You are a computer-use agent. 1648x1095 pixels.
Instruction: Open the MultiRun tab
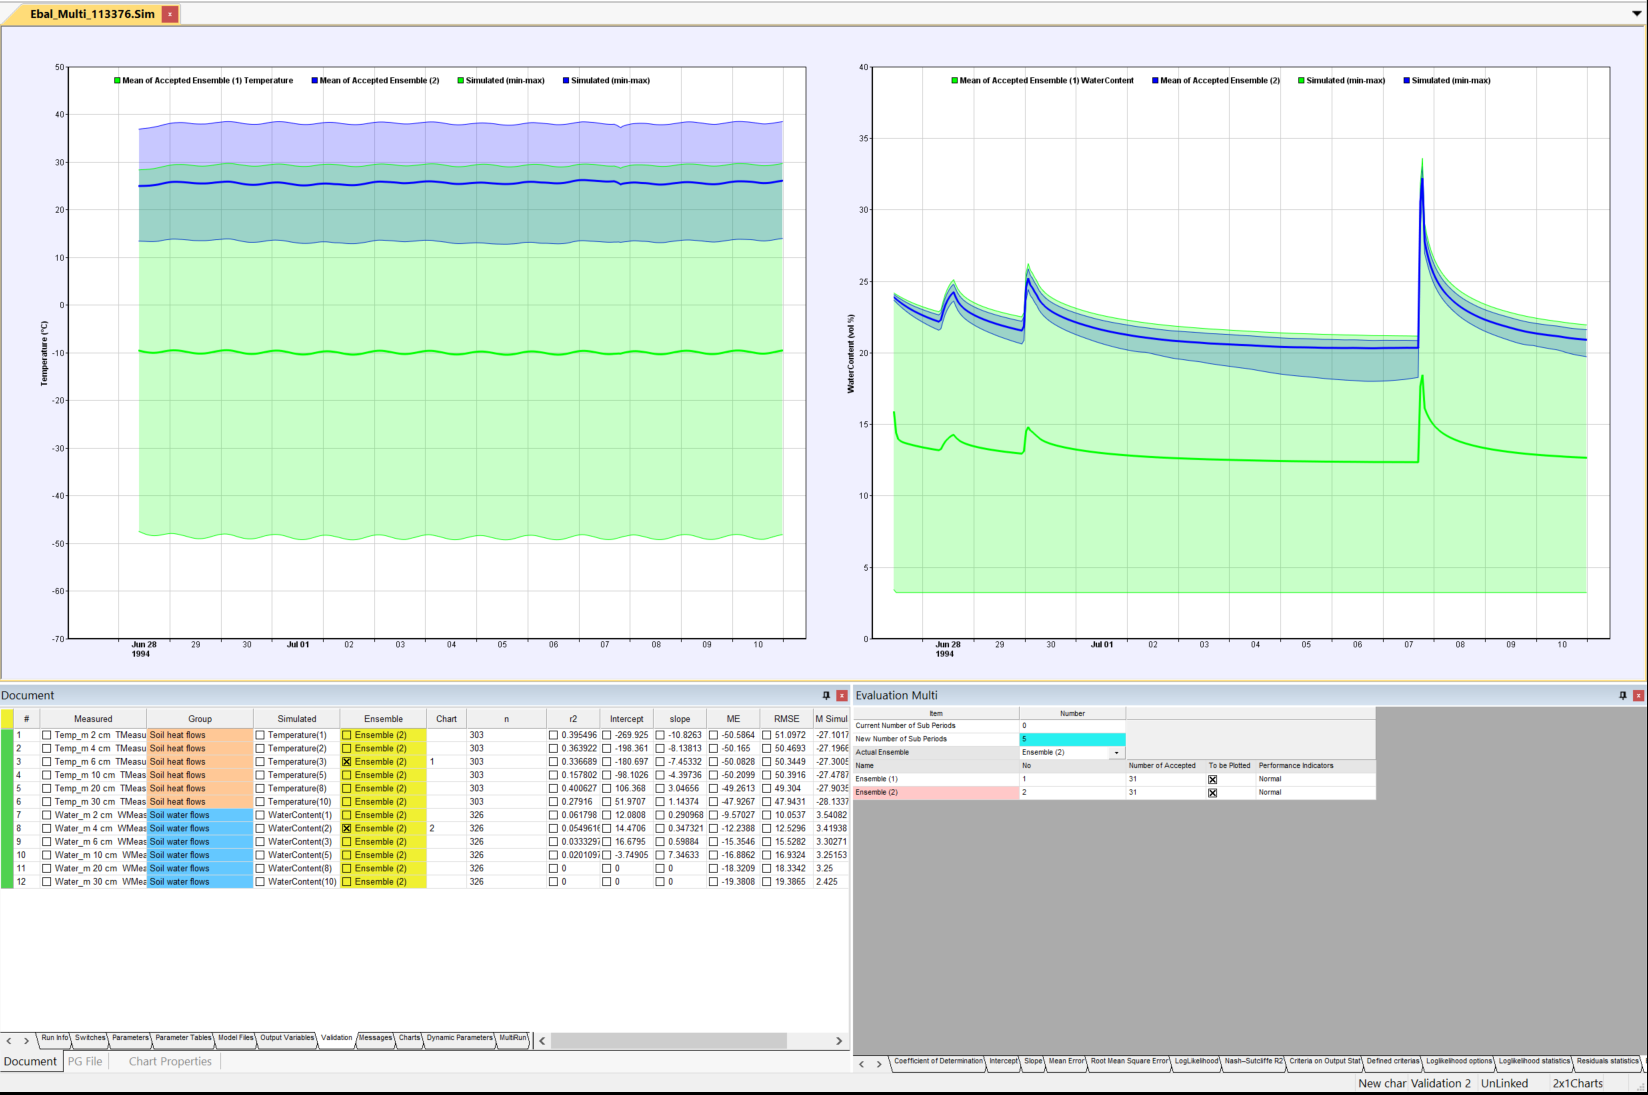click(x=513, y=1038)
